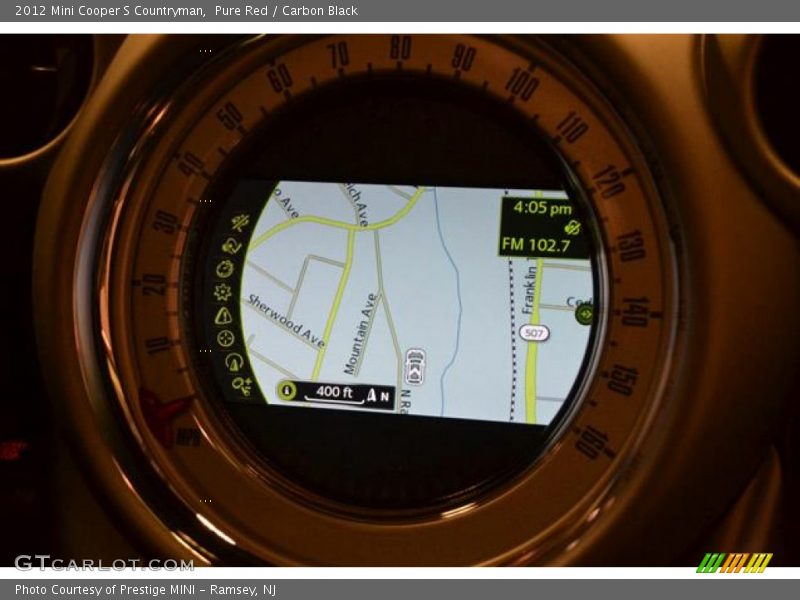
Task: Select the Route 507 highway shield
Action: coord(533,333)
